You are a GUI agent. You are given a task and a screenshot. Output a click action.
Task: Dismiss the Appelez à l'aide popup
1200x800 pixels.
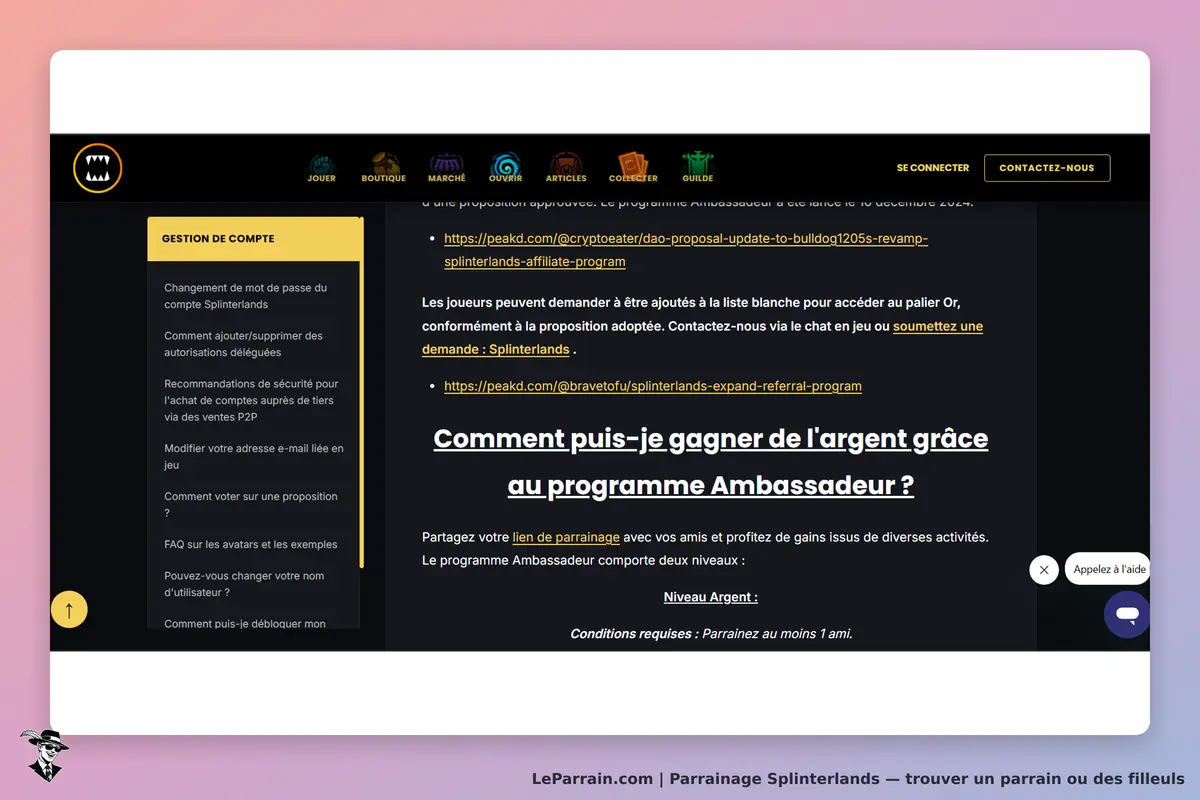pyautogui.click(x=1044, y=570)
